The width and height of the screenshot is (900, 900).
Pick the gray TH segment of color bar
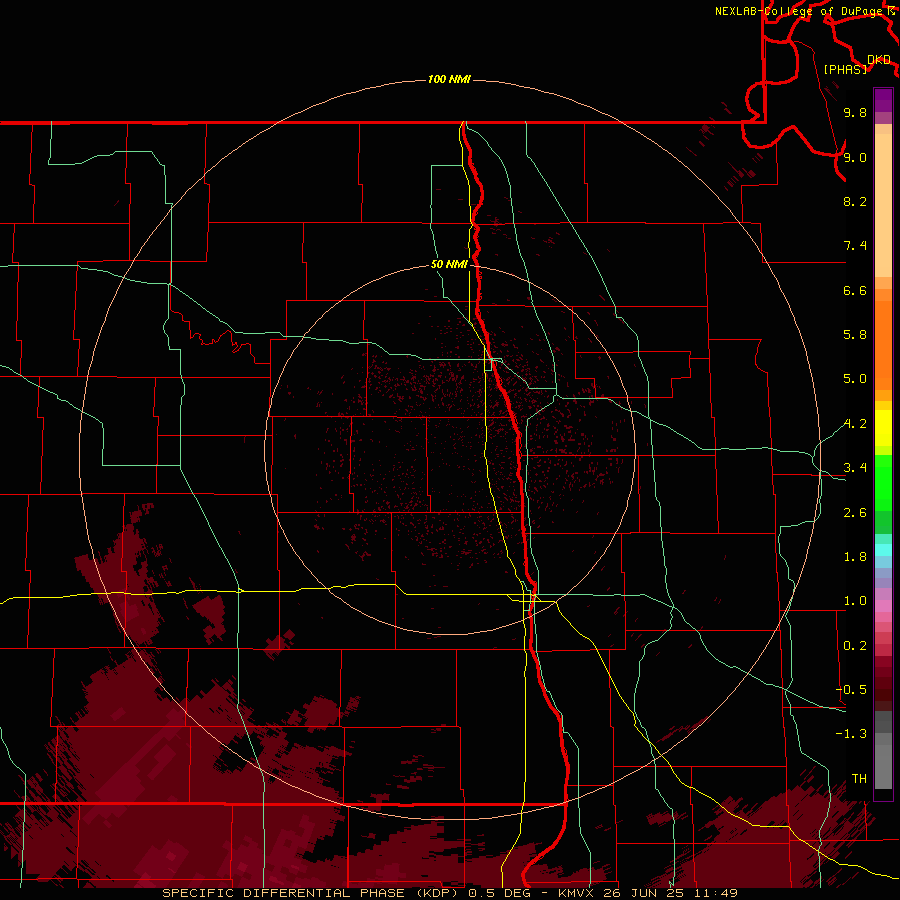coord(883,766)
